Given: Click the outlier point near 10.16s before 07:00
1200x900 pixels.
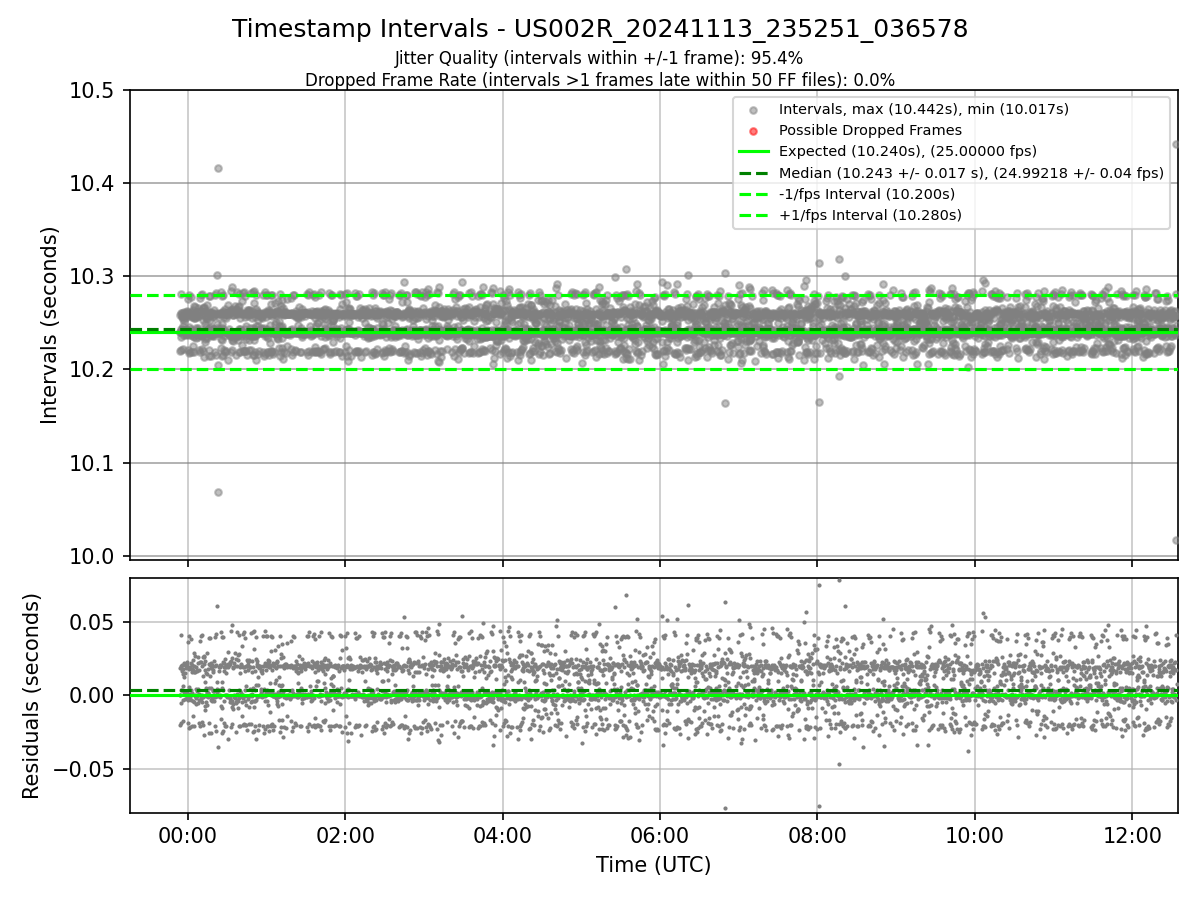Looking at the screenshot, I should [725, 403].
